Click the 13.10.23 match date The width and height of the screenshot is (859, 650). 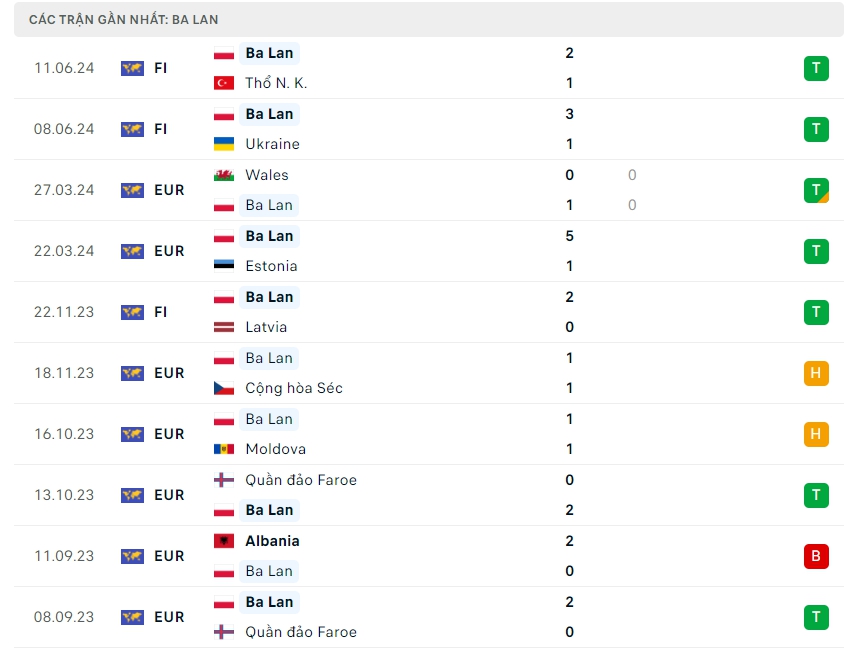[64, 495]
